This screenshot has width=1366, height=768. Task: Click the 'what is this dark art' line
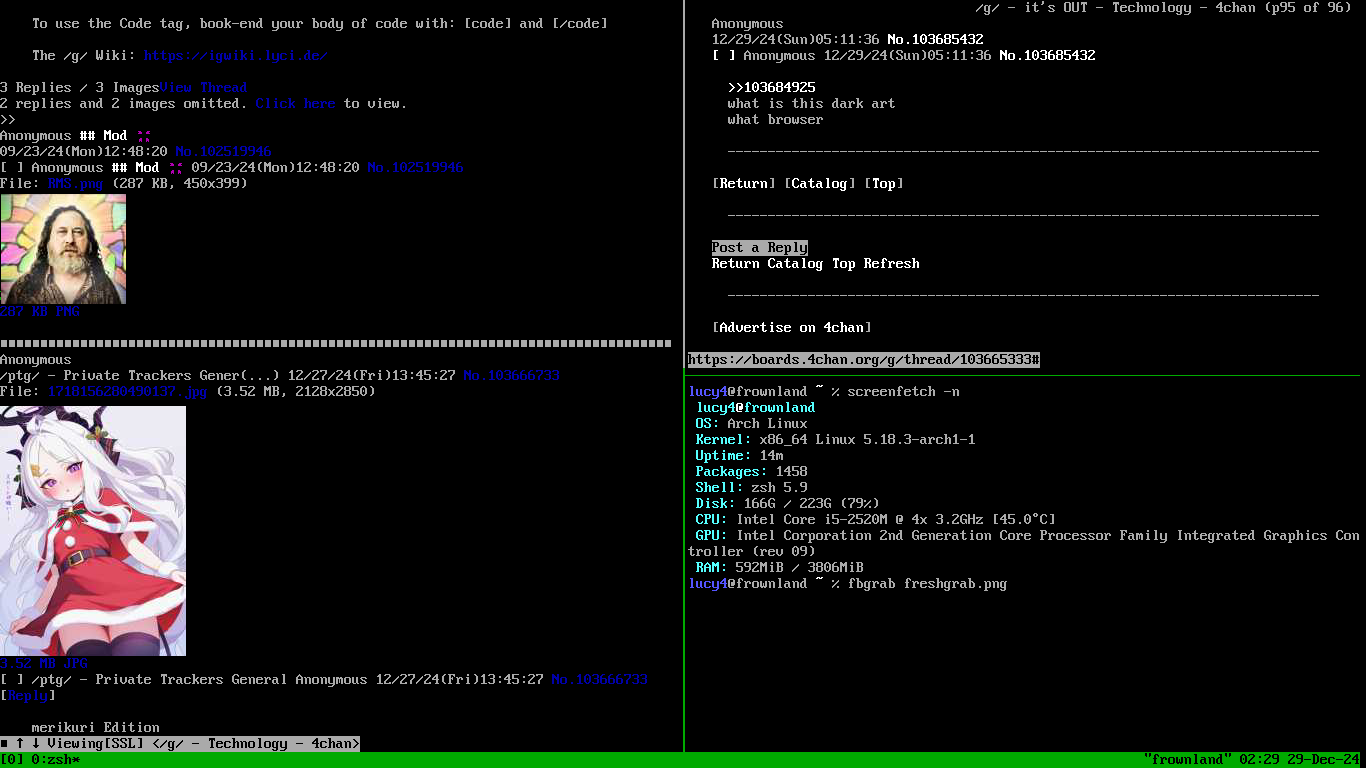tap(811, 103)
